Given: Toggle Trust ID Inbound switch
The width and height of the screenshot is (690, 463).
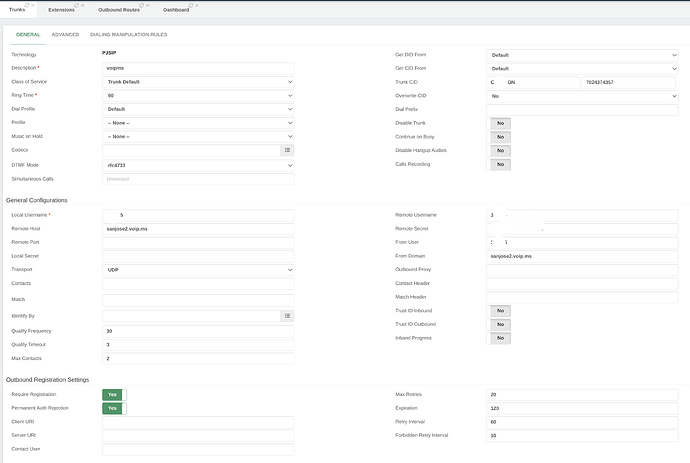Looking at the screenshot, I should [x=499, y=311].
